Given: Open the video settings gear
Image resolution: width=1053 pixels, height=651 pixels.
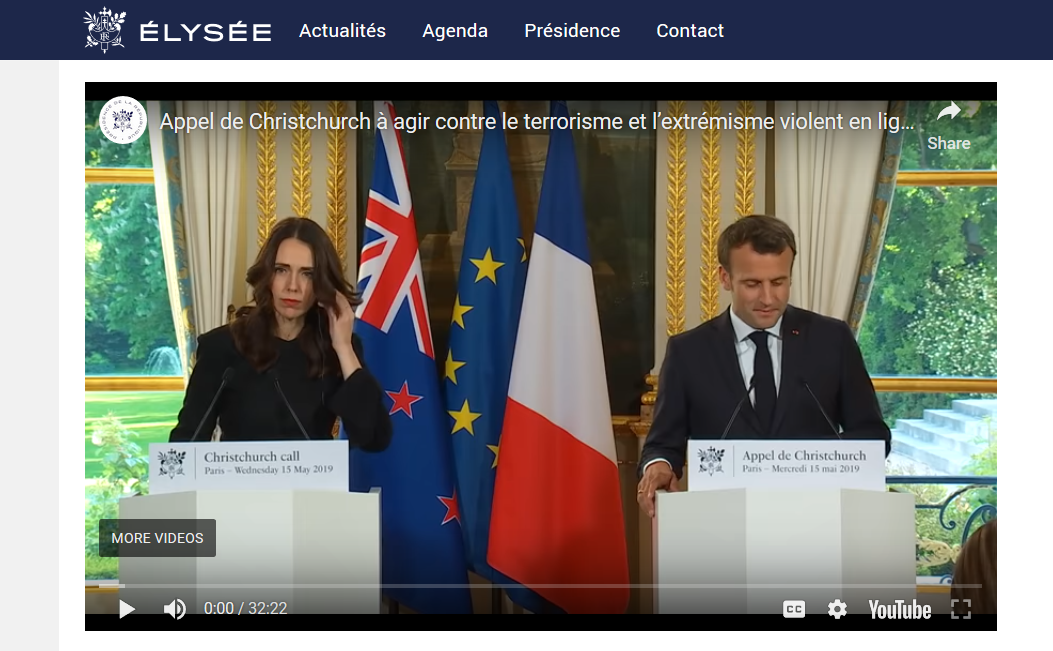Looking at the screenshot, I should tap(837, 609).
